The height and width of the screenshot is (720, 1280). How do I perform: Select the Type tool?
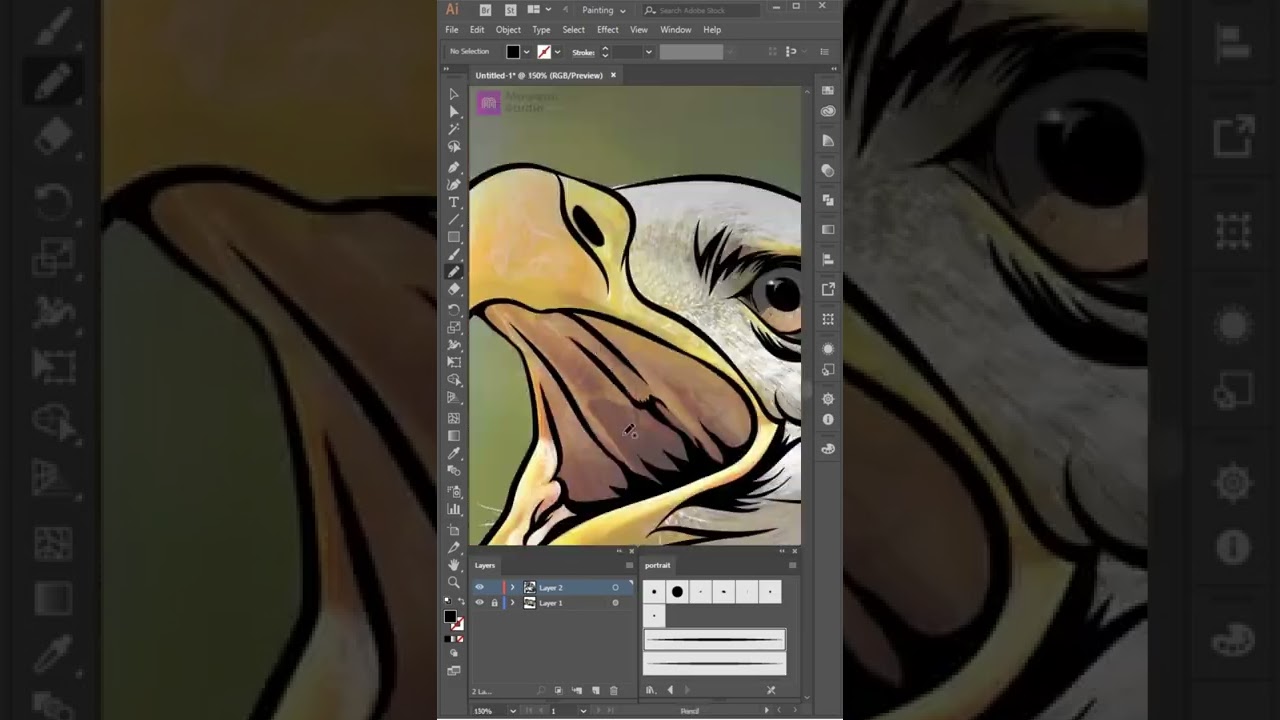[454, 202]
